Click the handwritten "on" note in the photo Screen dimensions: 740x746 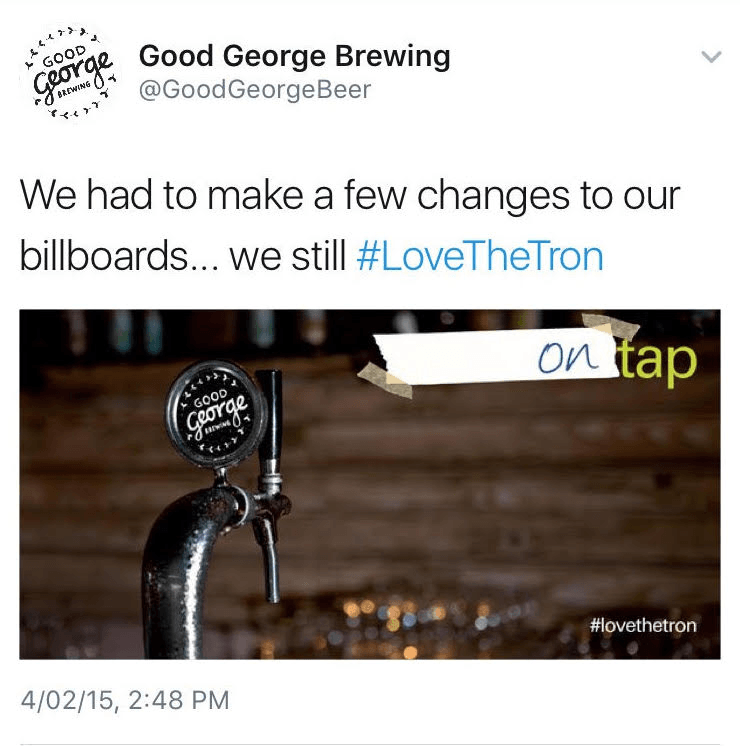click(x=567, y=357)
